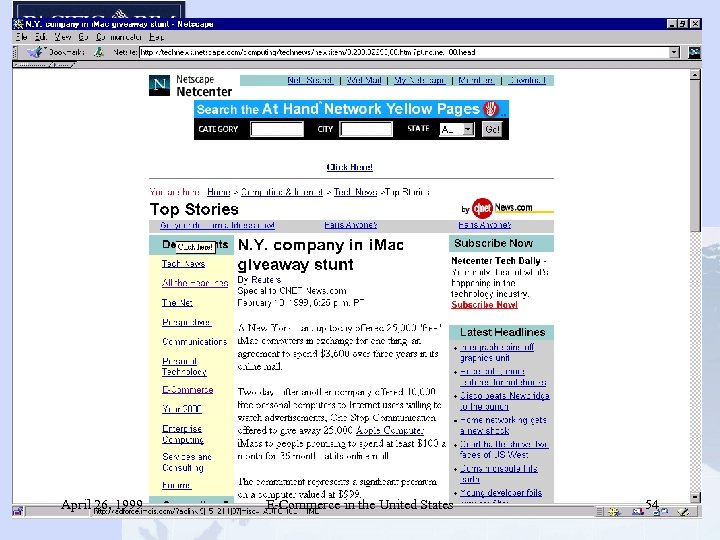The height and width of the screenshot is (540, 720).
Task: Open E-Commerce department link
Action: tap(187, 389)
